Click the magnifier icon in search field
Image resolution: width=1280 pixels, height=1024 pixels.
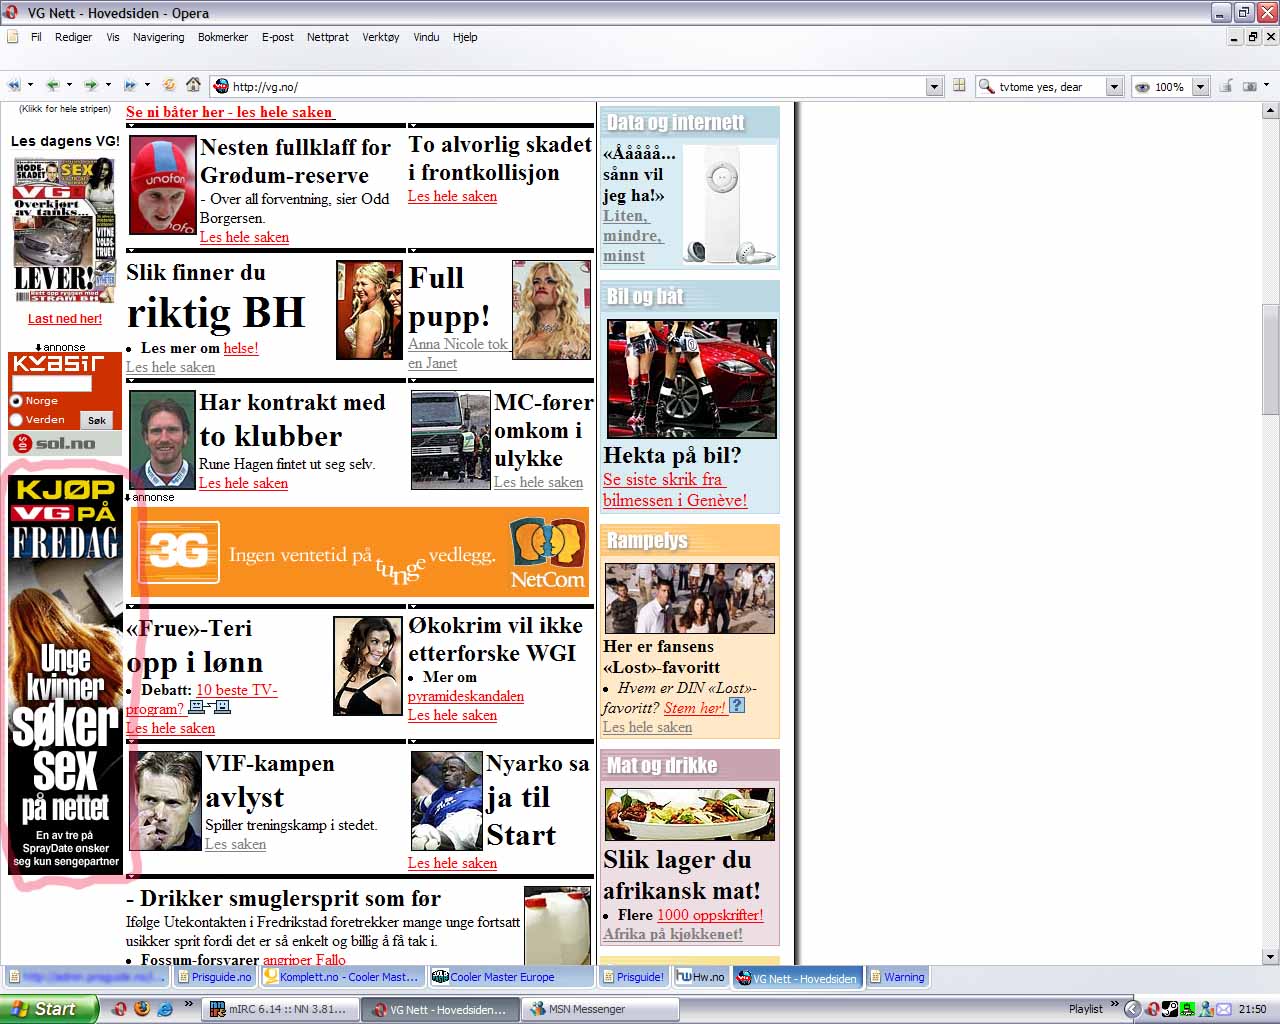[x=987, y=87]
